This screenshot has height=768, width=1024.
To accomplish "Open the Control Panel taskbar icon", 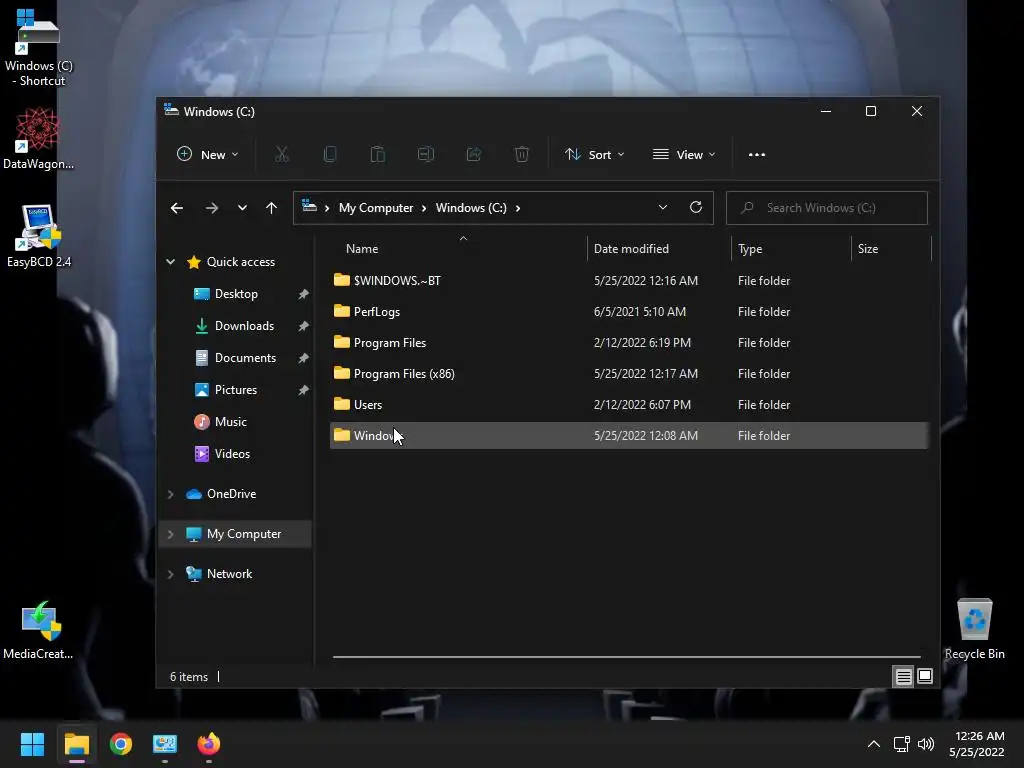I will [x=165, y=744].
